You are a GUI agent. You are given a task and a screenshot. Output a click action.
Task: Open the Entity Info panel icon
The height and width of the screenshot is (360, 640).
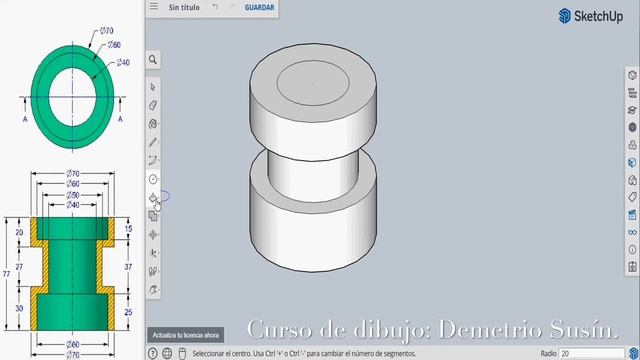click(x=632, y=75)
